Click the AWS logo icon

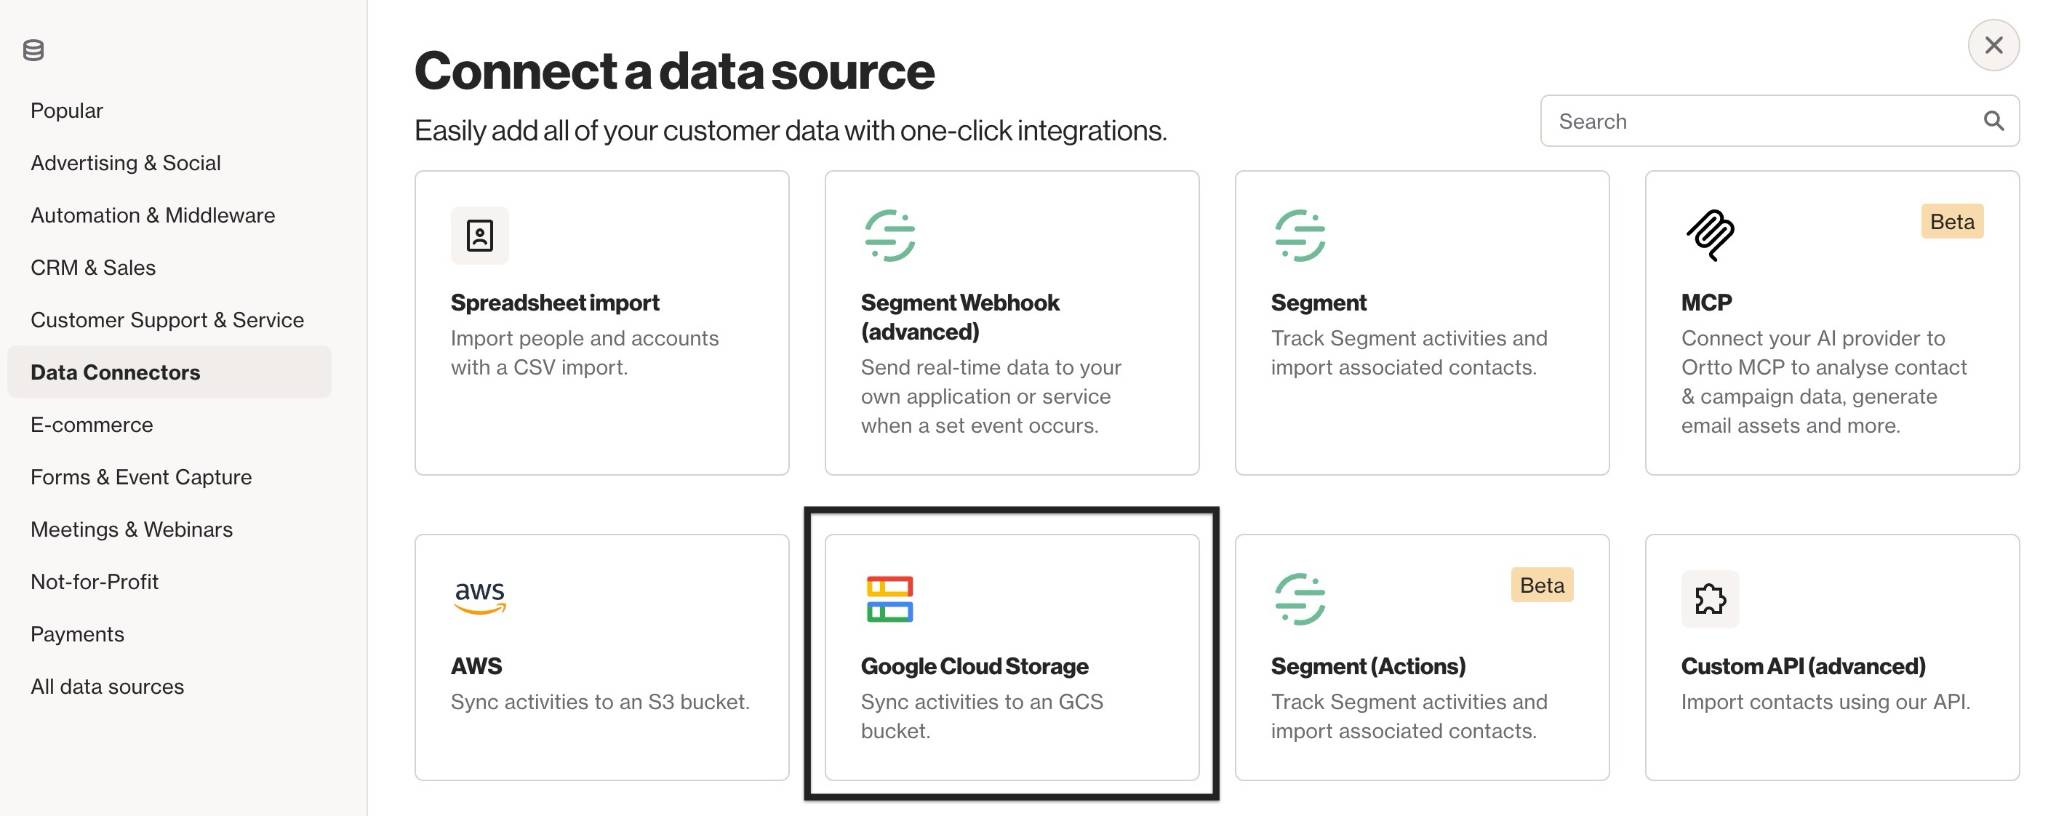480,598
